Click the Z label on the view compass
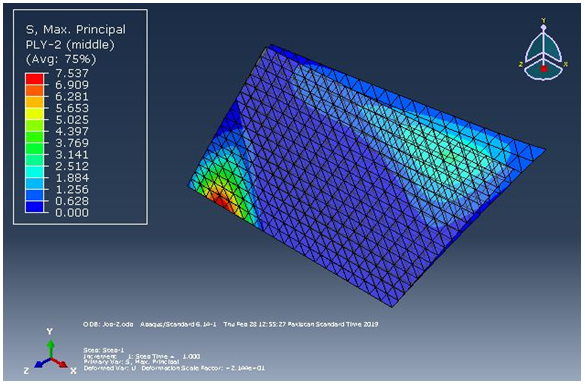 point(521,64)
